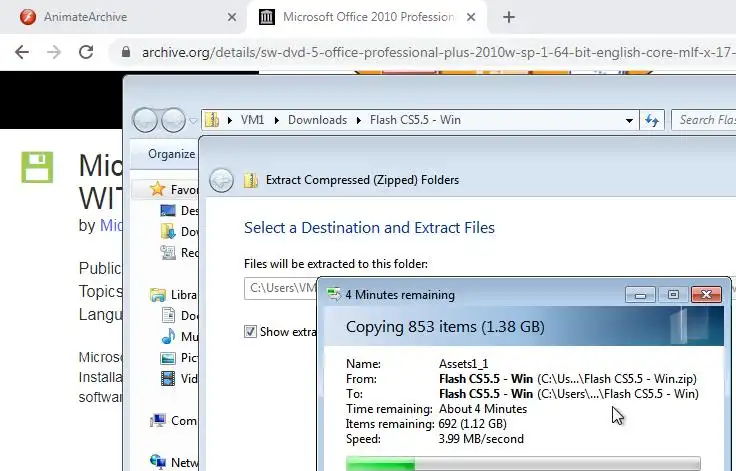The width and height of the screenshot is (736, 471).
Task: Click the extraction destination path field
Action: [x=281, y=288]
